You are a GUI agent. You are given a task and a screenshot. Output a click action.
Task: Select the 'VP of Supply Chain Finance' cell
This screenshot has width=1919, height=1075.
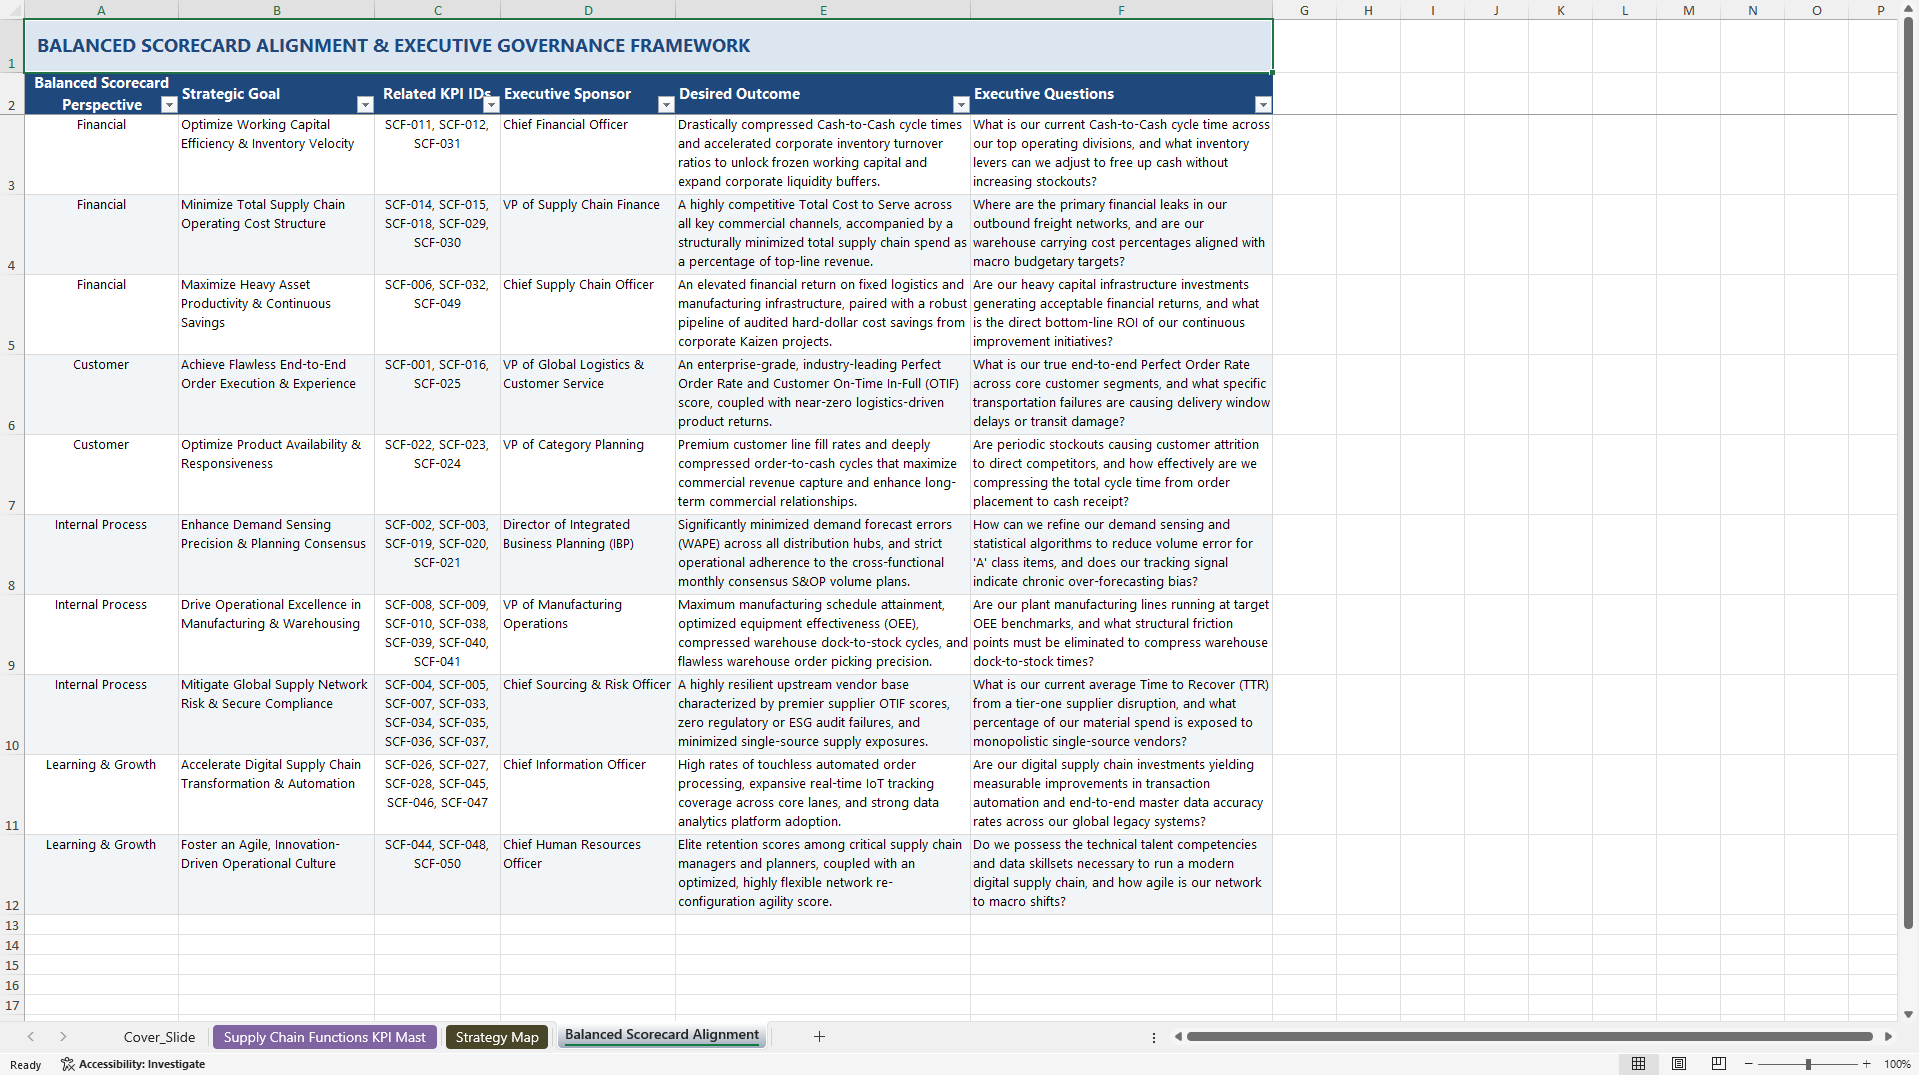(588, 234)
